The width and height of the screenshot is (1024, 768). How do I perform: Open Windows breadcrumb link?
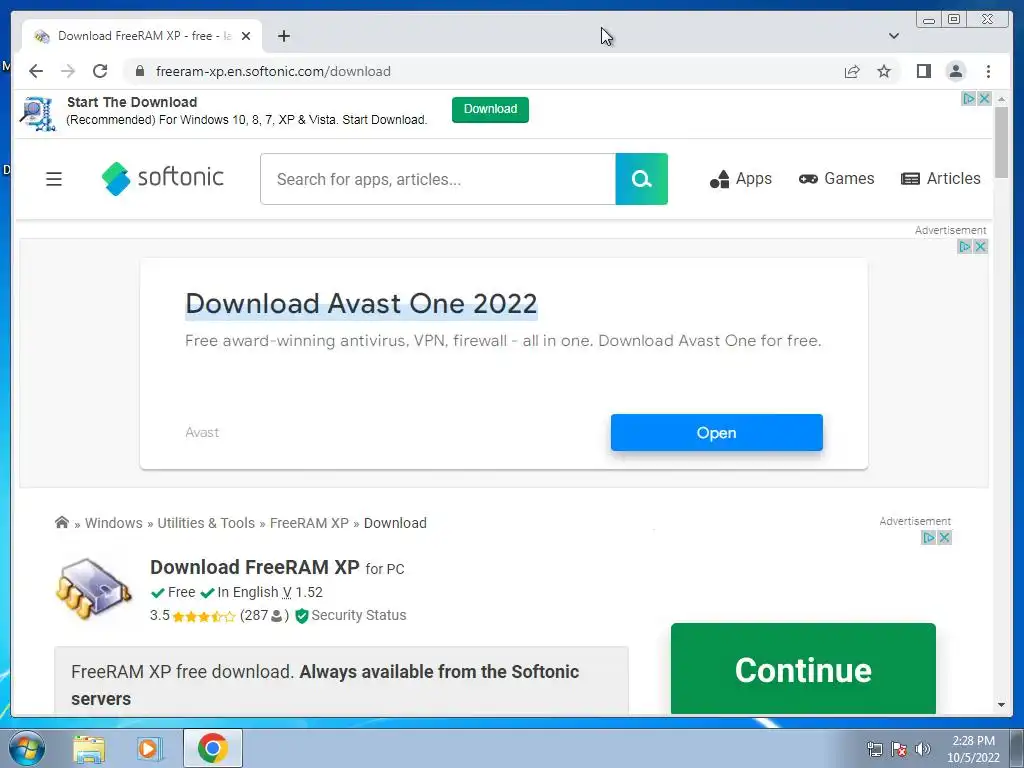[114, 523]
